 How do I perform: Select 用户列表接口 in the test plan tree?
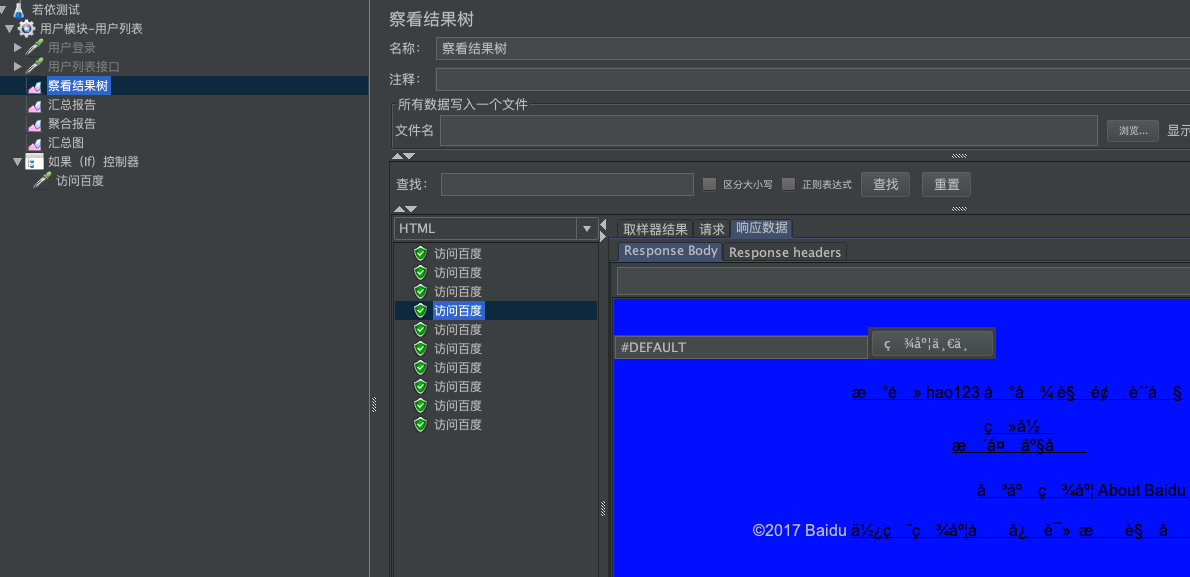pyautogui.click(x=84, y=66)
